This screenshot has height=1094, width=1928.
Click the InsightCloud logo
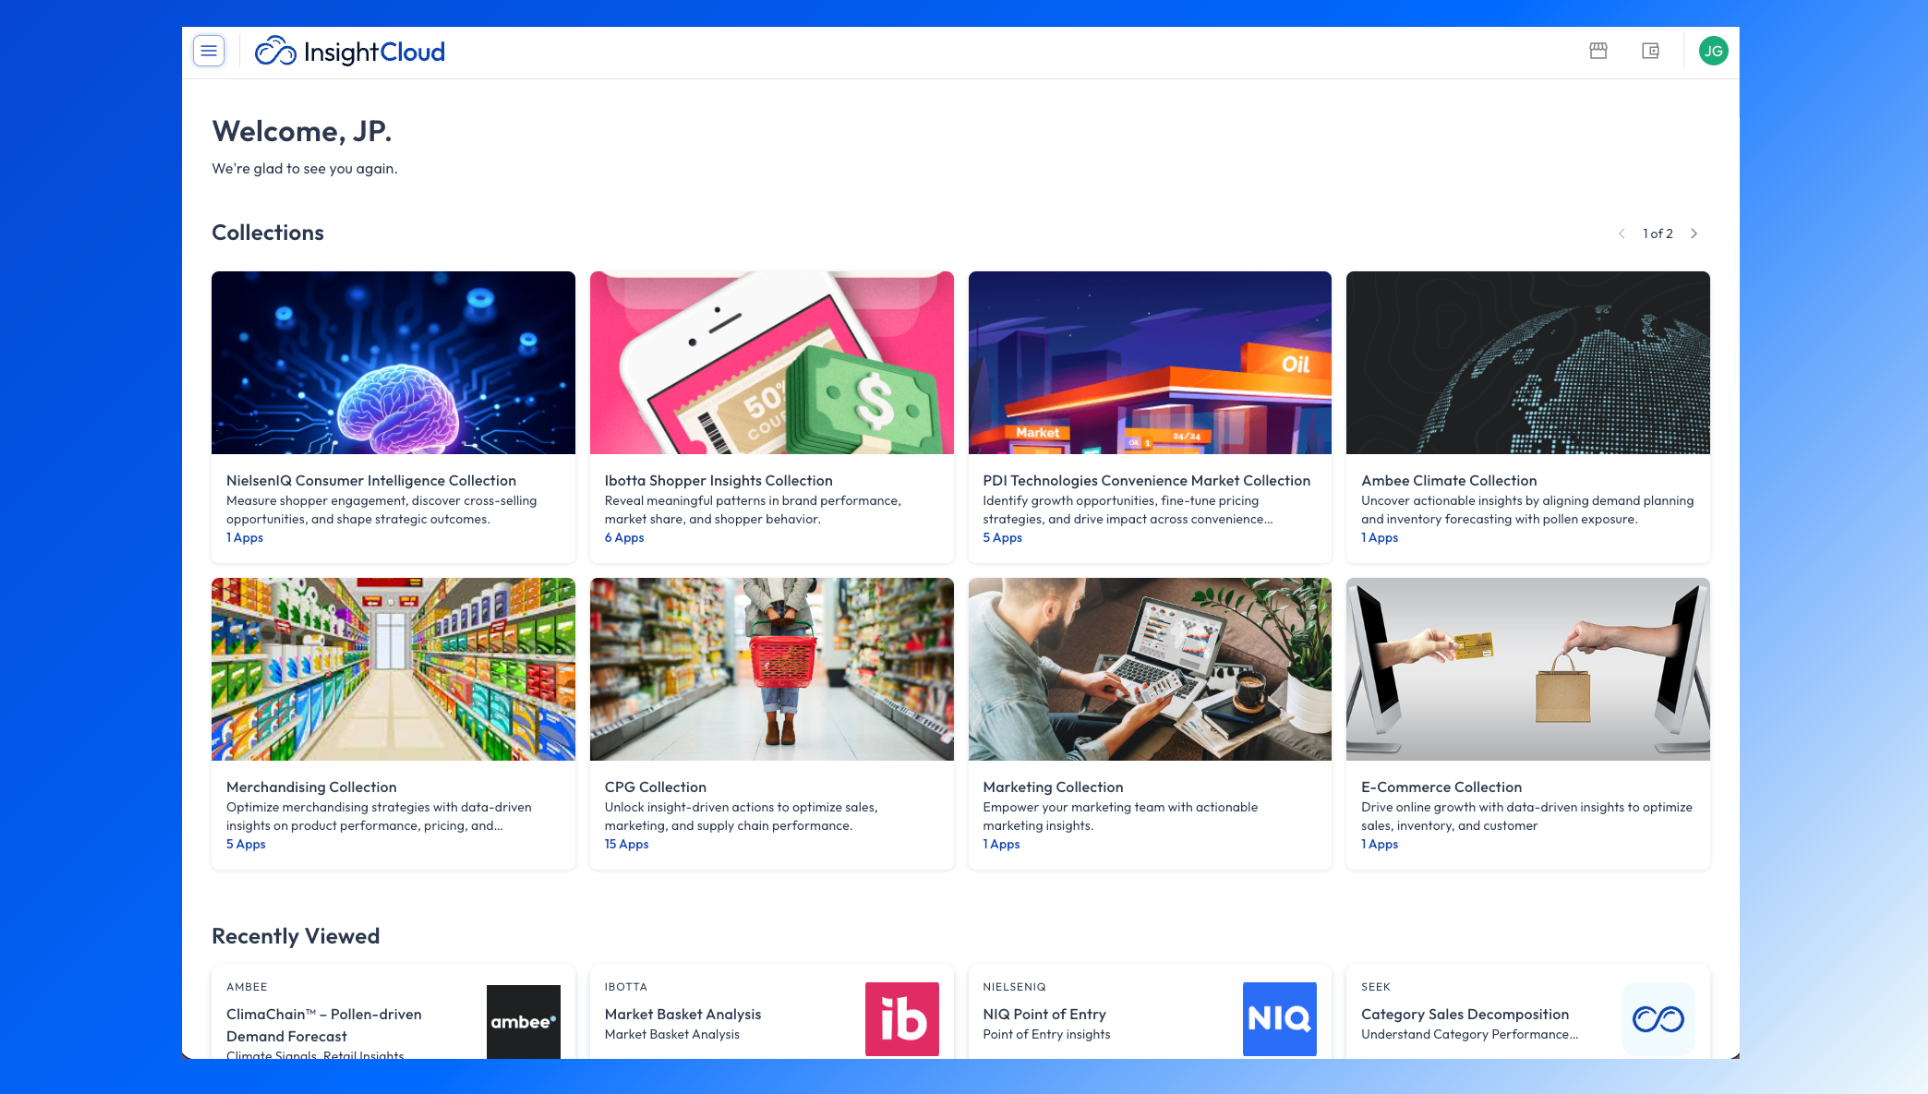[x=350, y=51]
